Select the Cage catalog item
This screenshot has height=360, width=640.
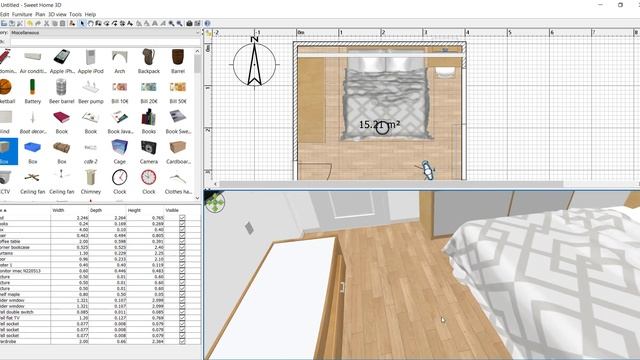click(120, 152)
